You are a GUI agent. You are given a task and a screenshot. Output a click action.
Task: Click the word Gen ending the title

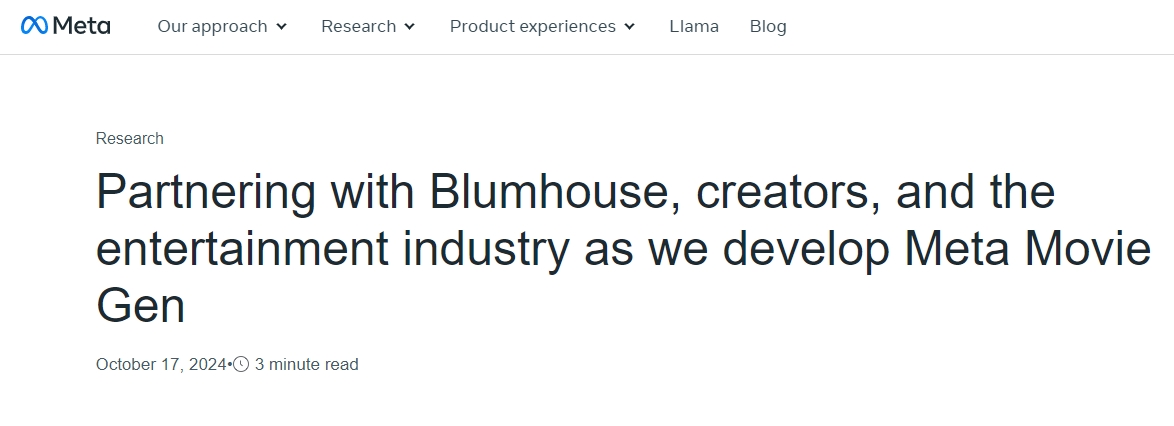coord(140,305)
